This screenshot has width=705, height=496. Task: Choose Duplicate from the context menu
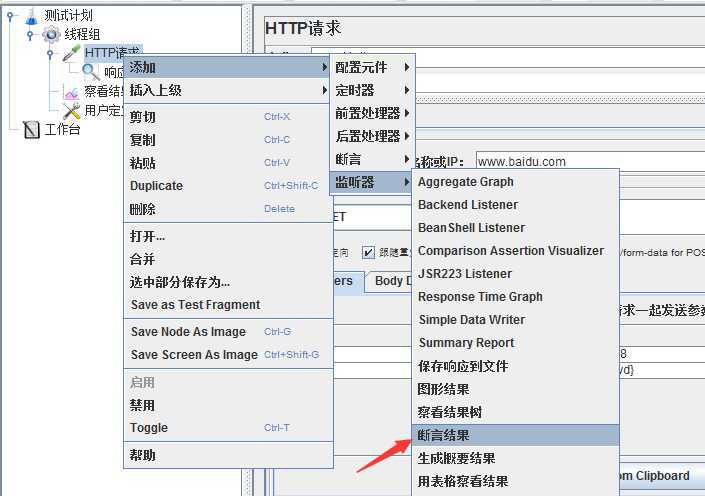coord(228,186)
